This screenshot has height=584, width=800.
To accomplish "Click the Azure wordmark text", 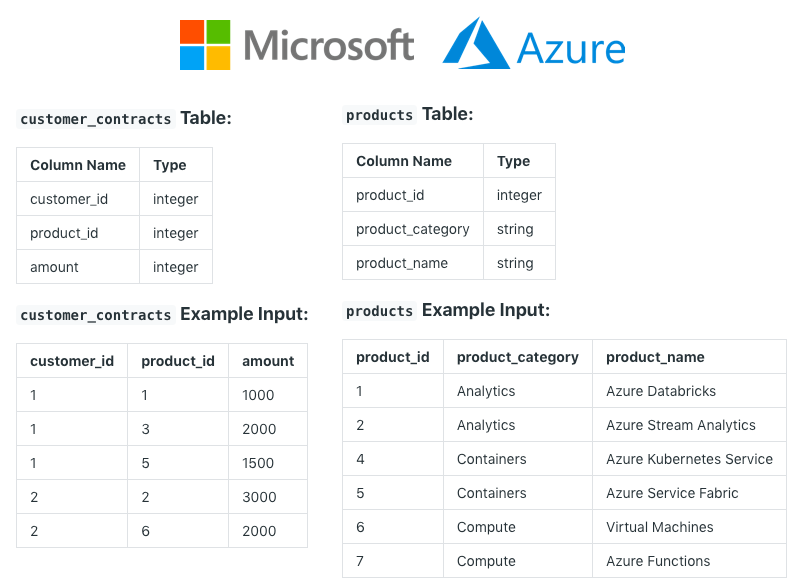I will 571,48.
